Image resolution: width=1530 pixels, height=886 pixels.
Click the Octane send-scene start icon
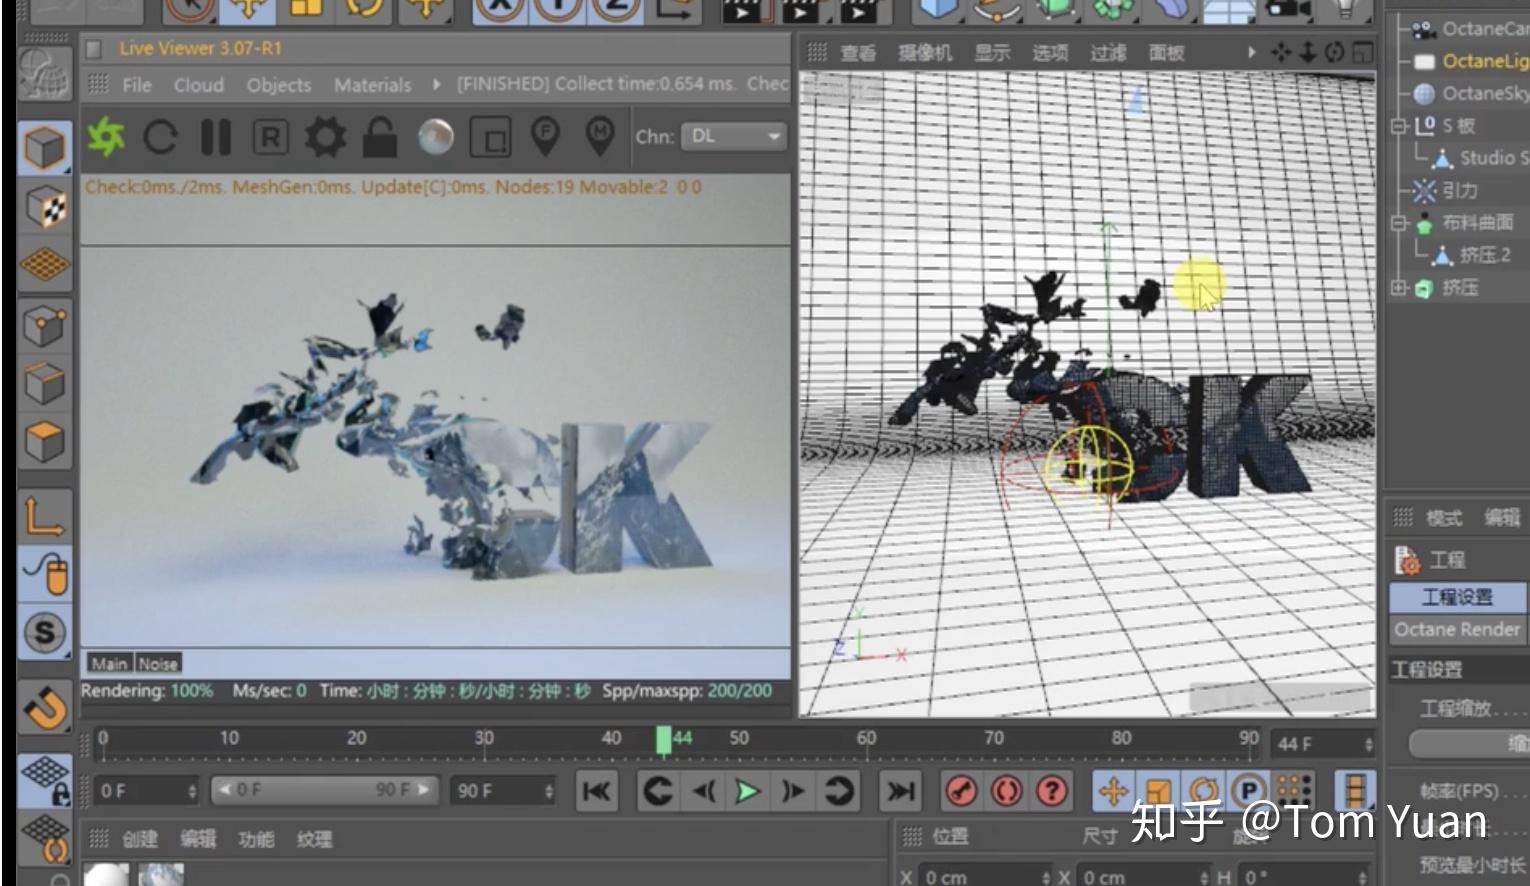[x=106, y=137]
